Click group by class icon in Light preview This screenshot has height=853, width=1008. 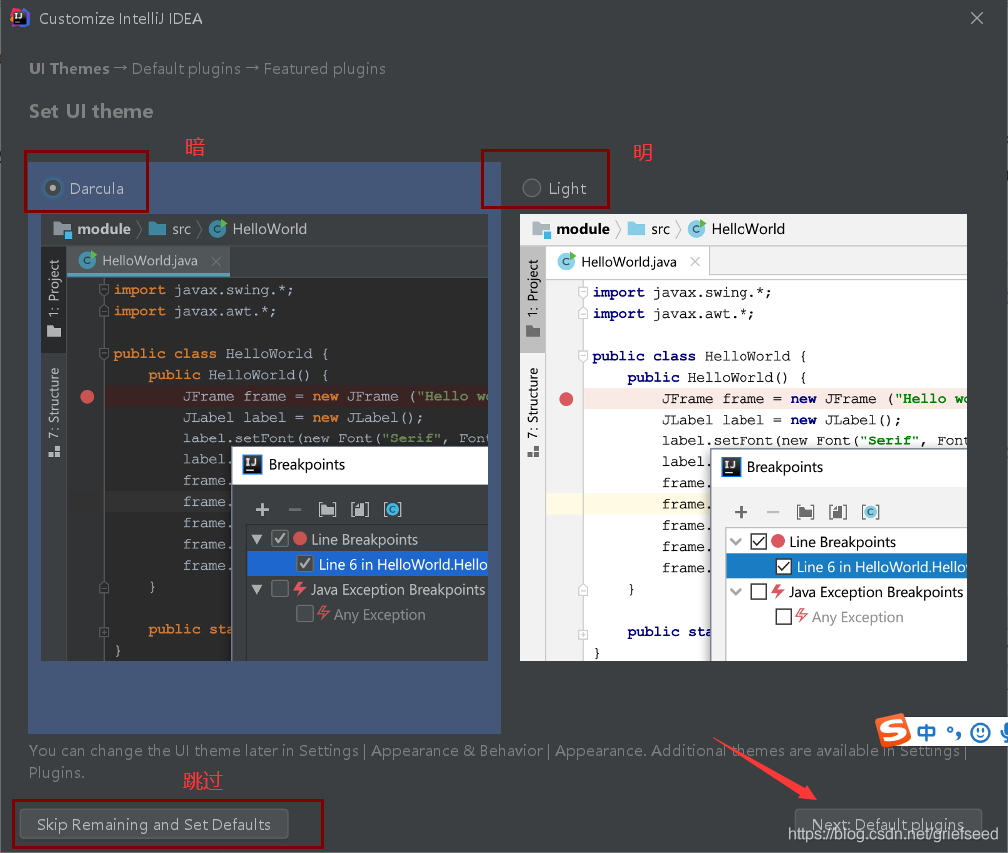pos(870,512)
